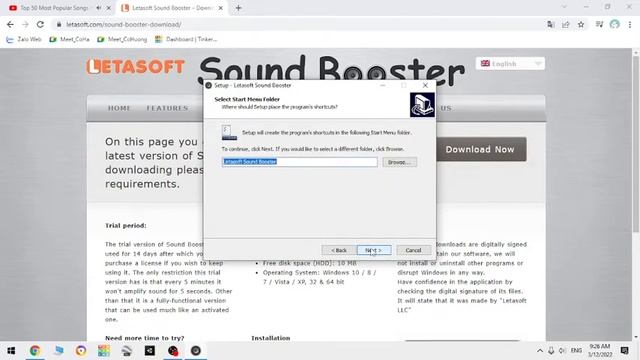Image resolution: width=640 pixels, height=360 pixels.
Task: Click the site padlock icon
Action: tap(59, 24)
